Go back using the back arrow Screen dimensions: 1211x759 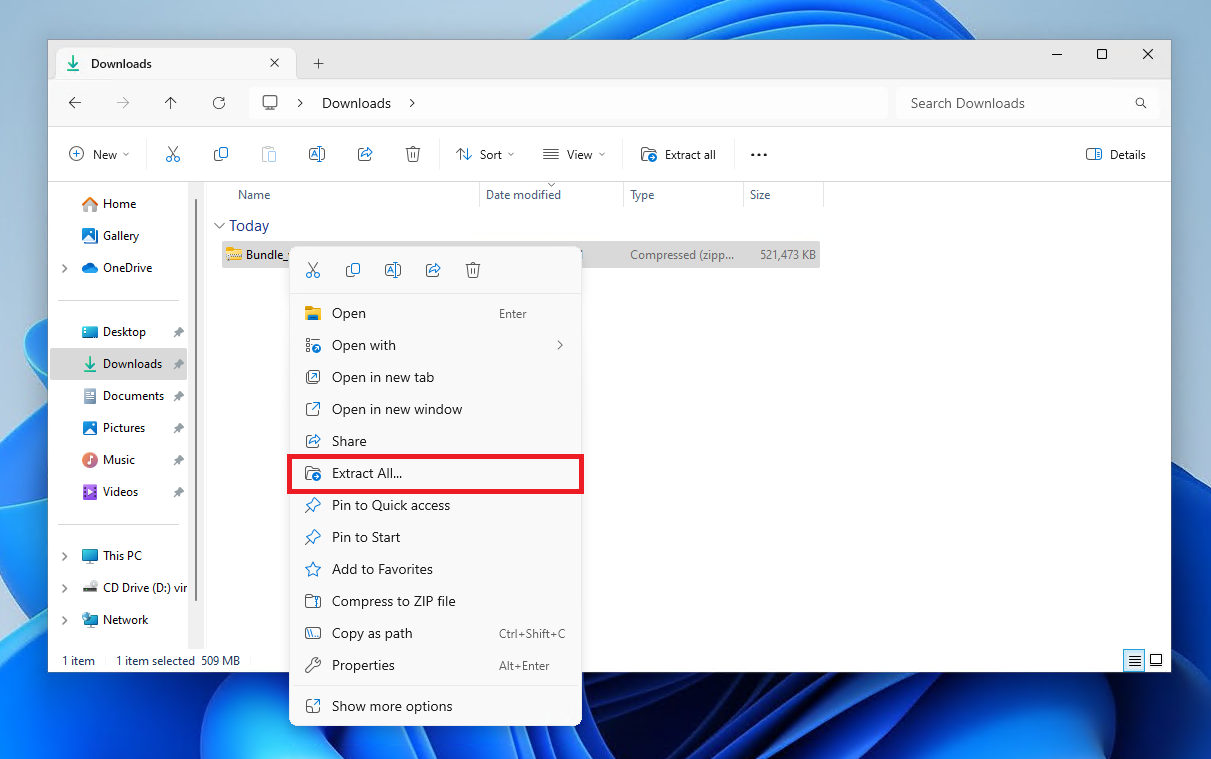75,102
